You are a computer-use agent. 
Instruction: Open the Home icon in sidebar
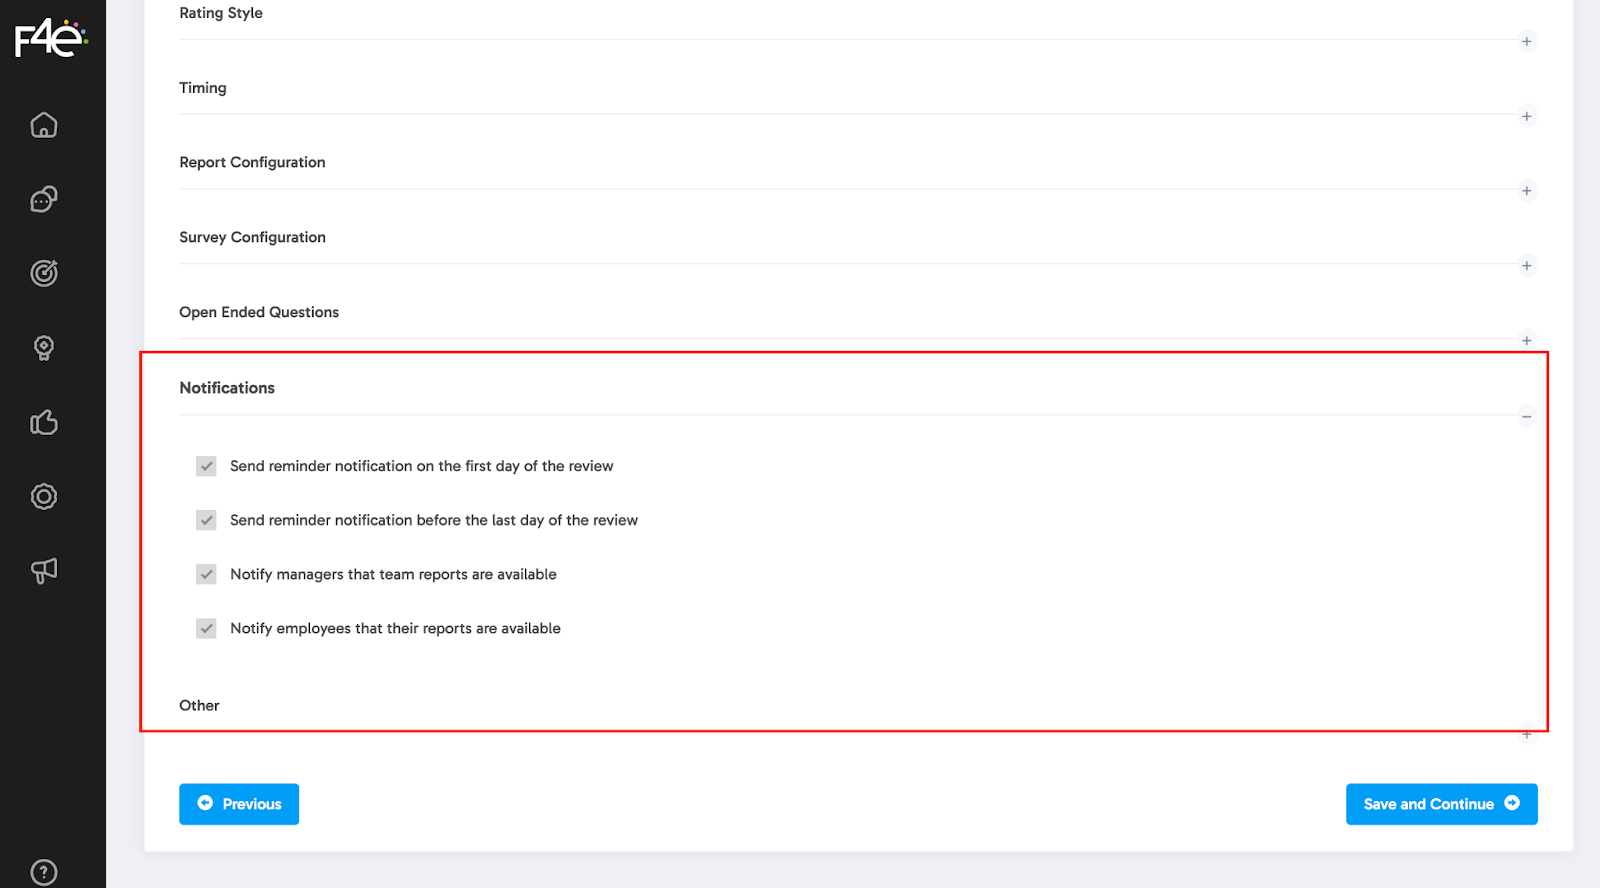[44, 125]
